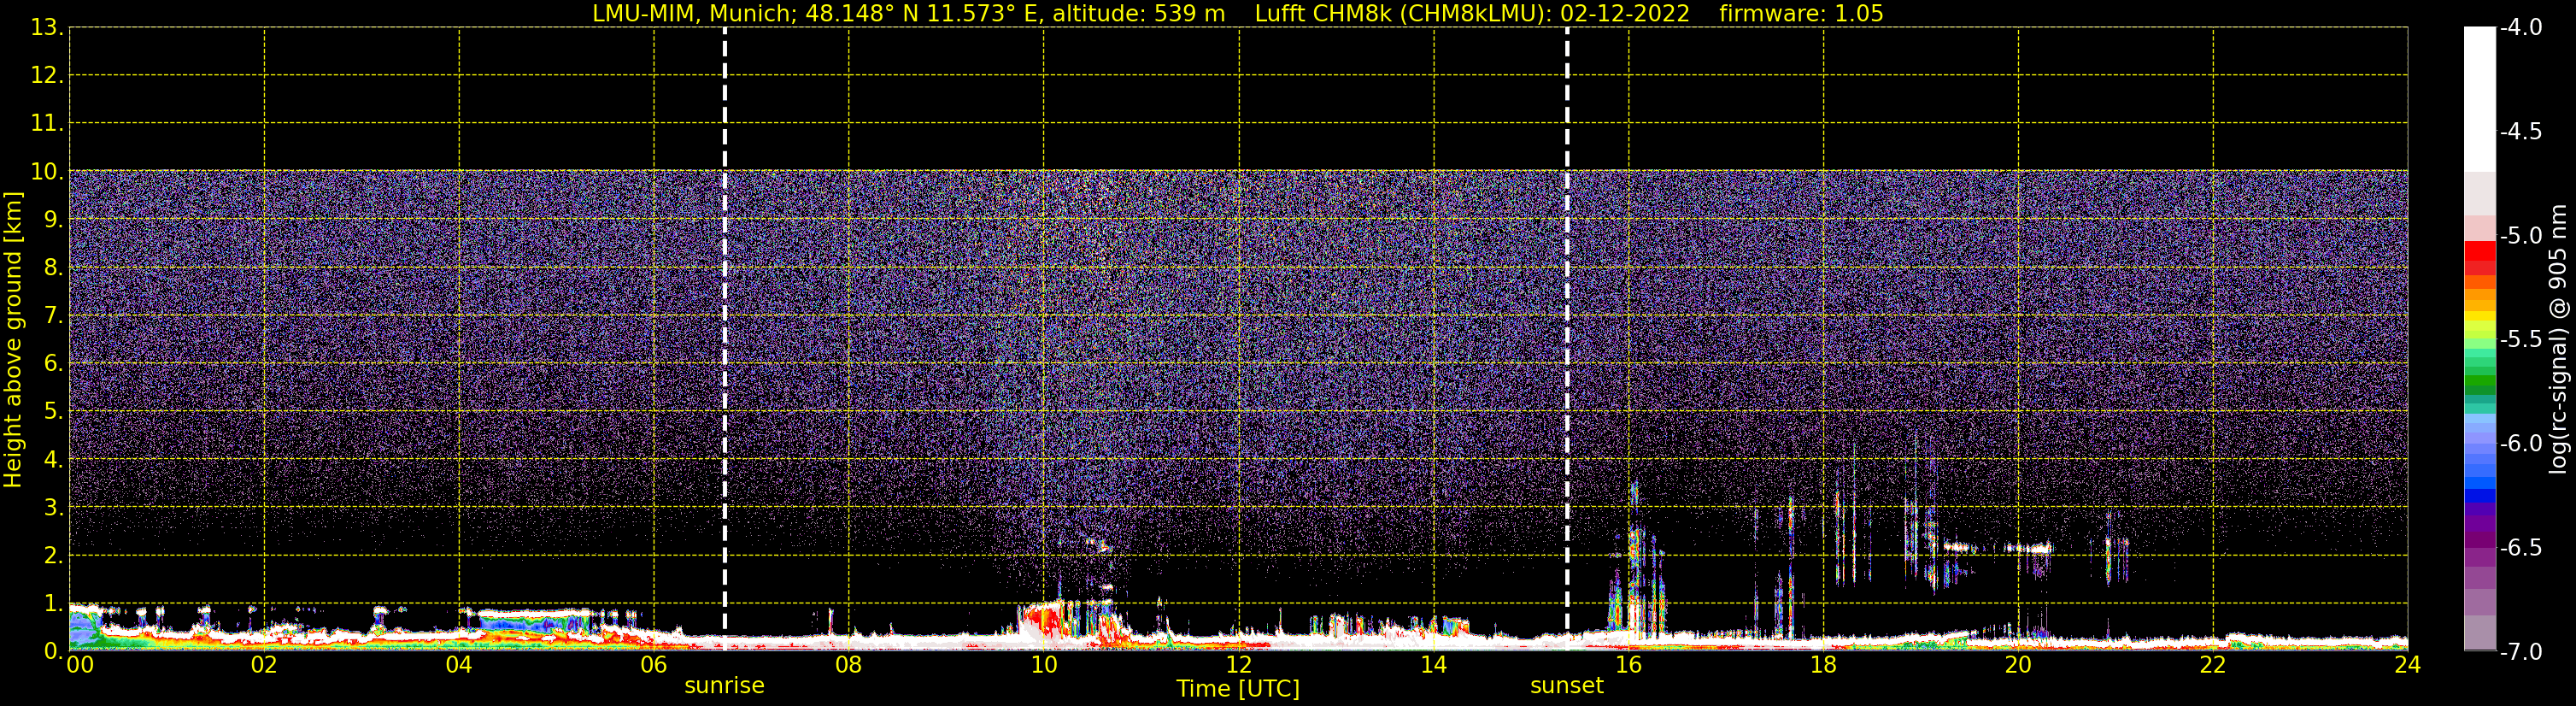Click the "Time [UTC]" axis title
Viewport: 2576px width, 706px height.
[x=1238, y=689]
